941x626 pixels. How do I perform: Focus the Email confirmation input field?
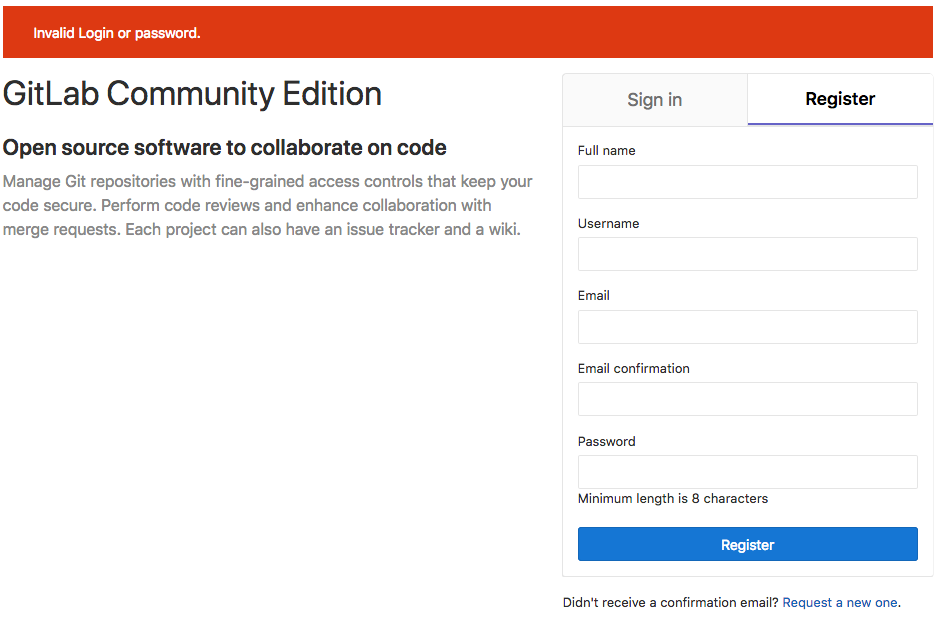pyautogui.click(x=748, y=399)
